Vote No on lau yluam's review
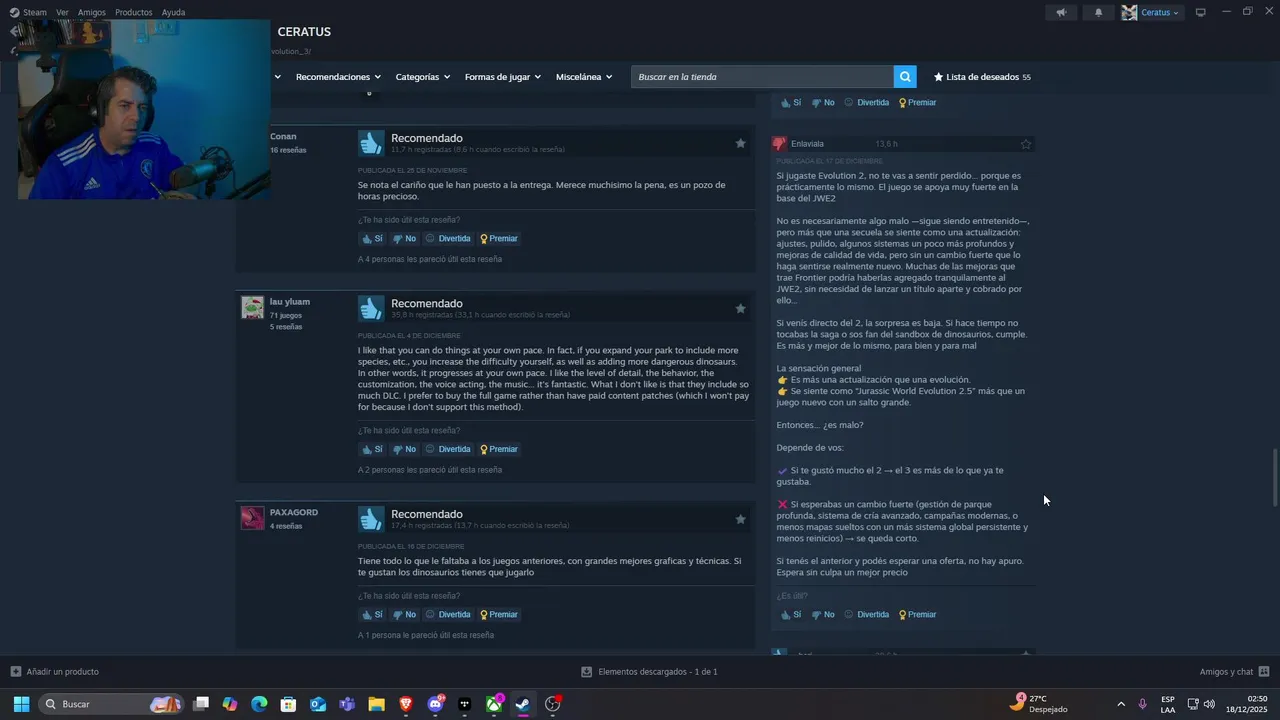Screen dimensions: 1280x720 tap(404, 450)
